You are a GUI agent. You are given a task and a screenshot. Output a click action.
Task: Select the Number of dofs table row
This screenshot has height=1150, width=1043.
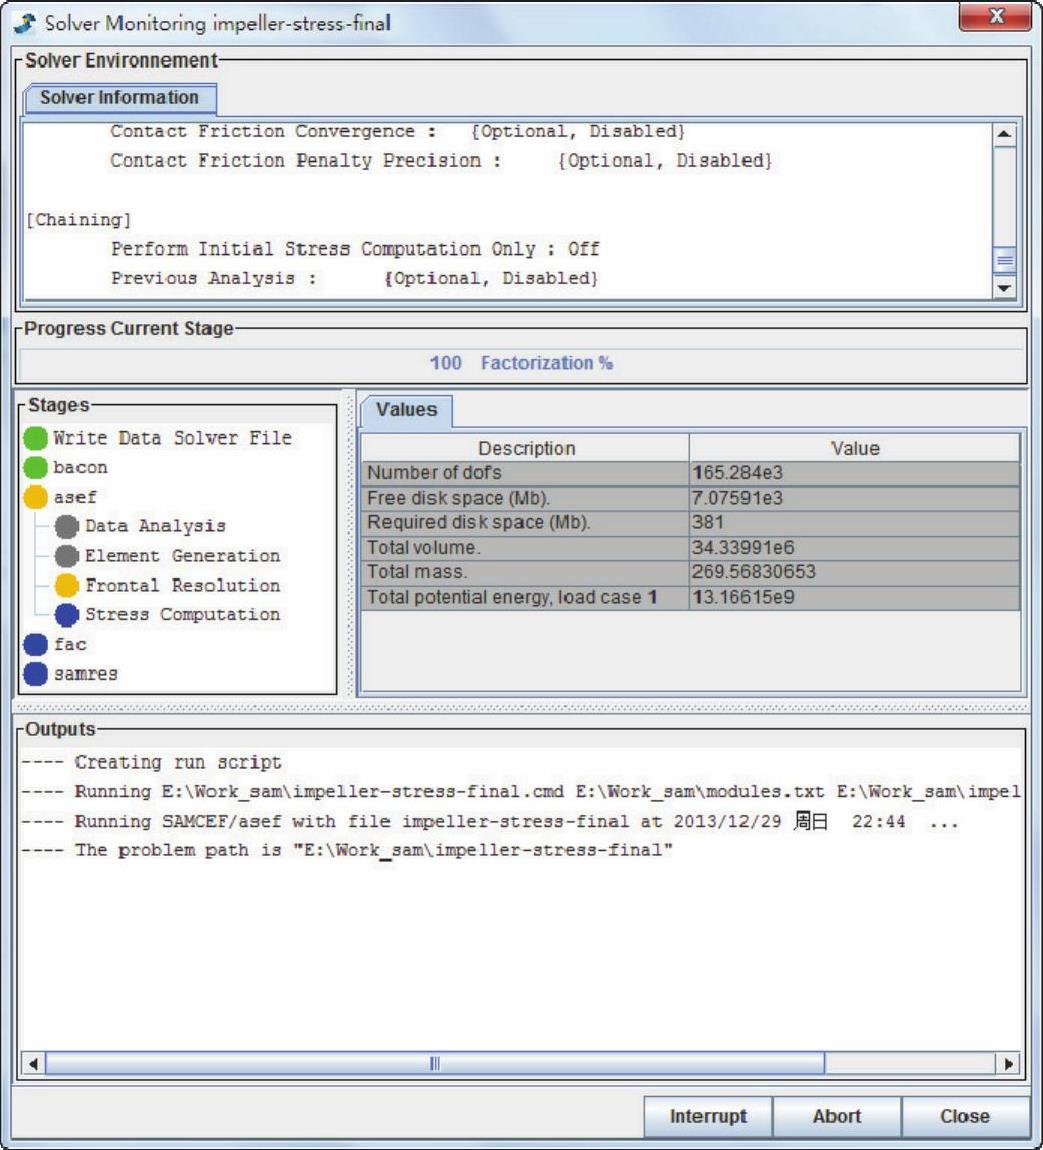click(x=690, y=473)
